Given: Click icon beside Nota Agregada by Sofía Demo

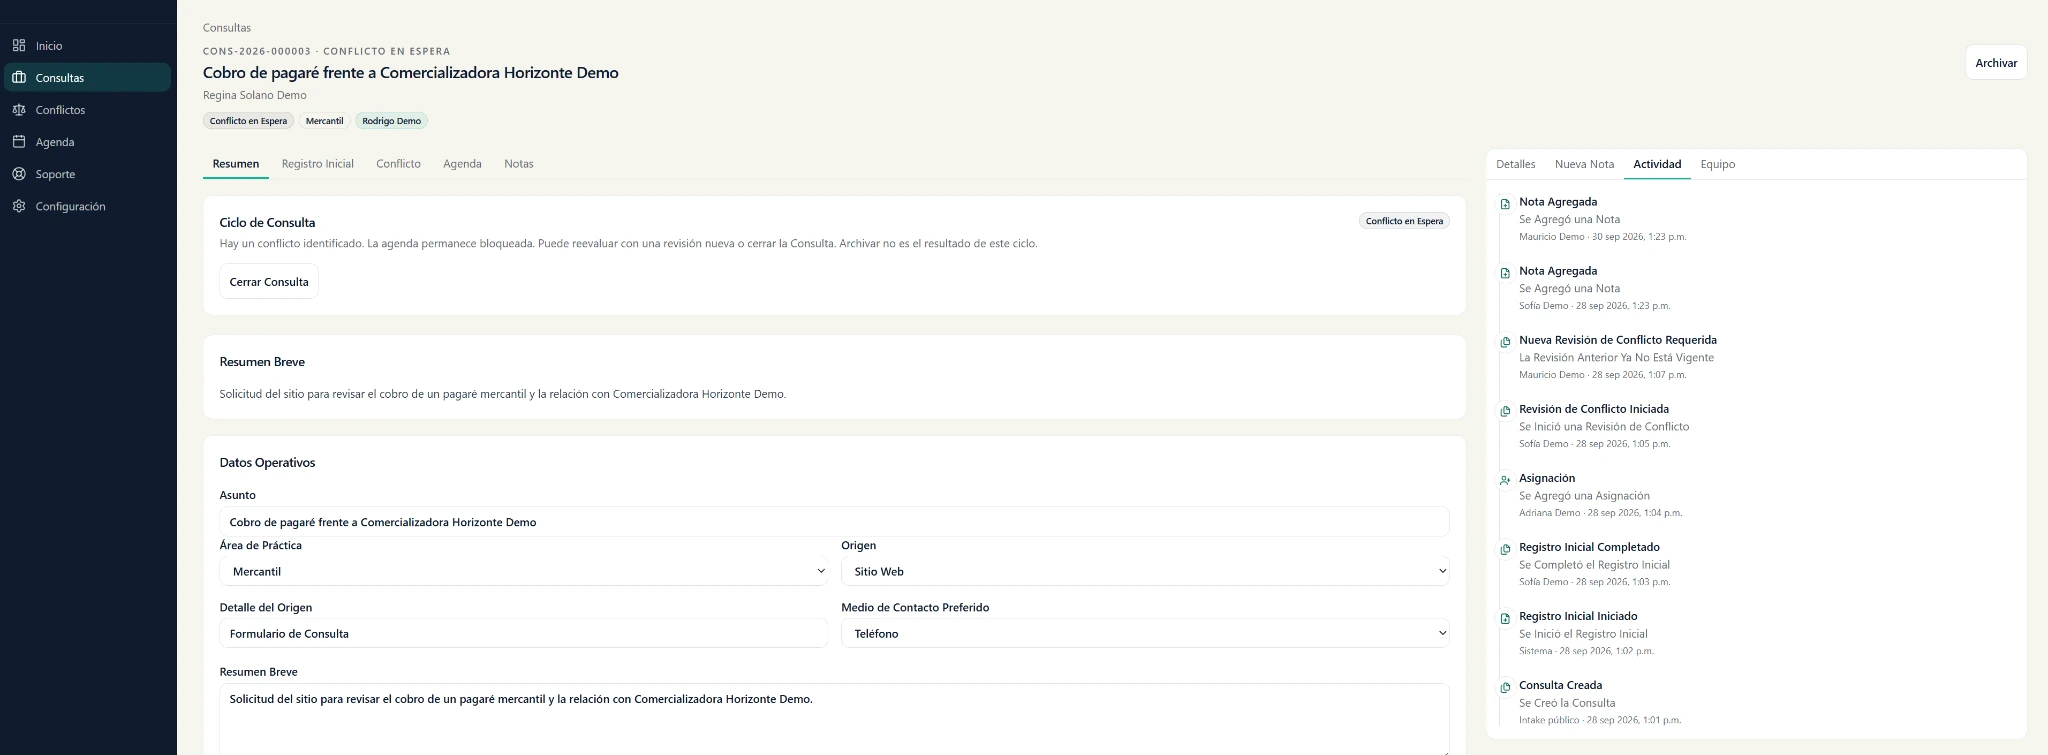Looking at the screenshot, I should pos(1505,273).
